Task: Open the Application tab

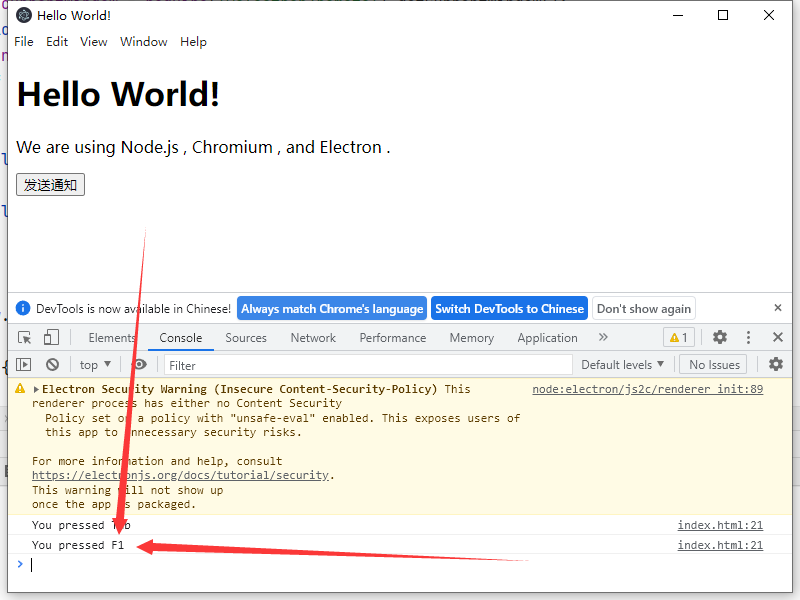Action: [x=547, y=338]
